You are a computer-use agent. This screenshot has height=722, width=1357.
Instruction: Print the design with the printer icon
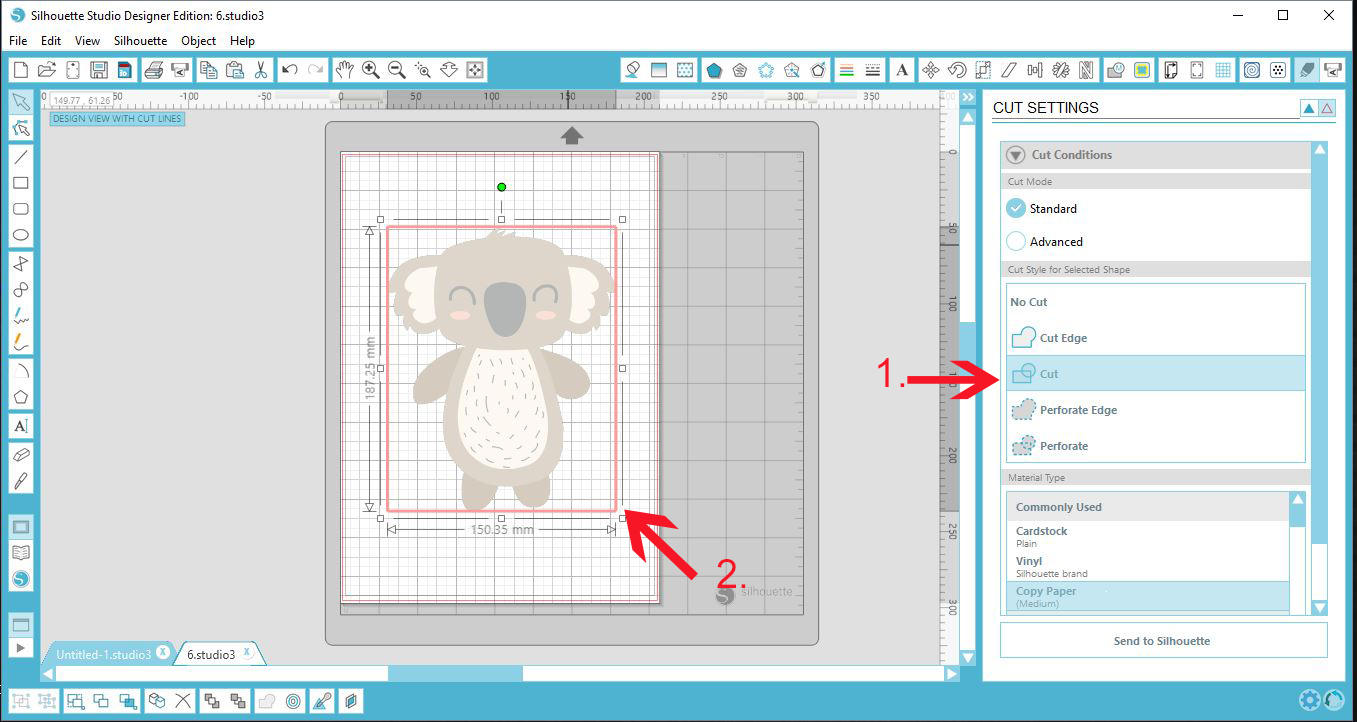coord(153,70)
